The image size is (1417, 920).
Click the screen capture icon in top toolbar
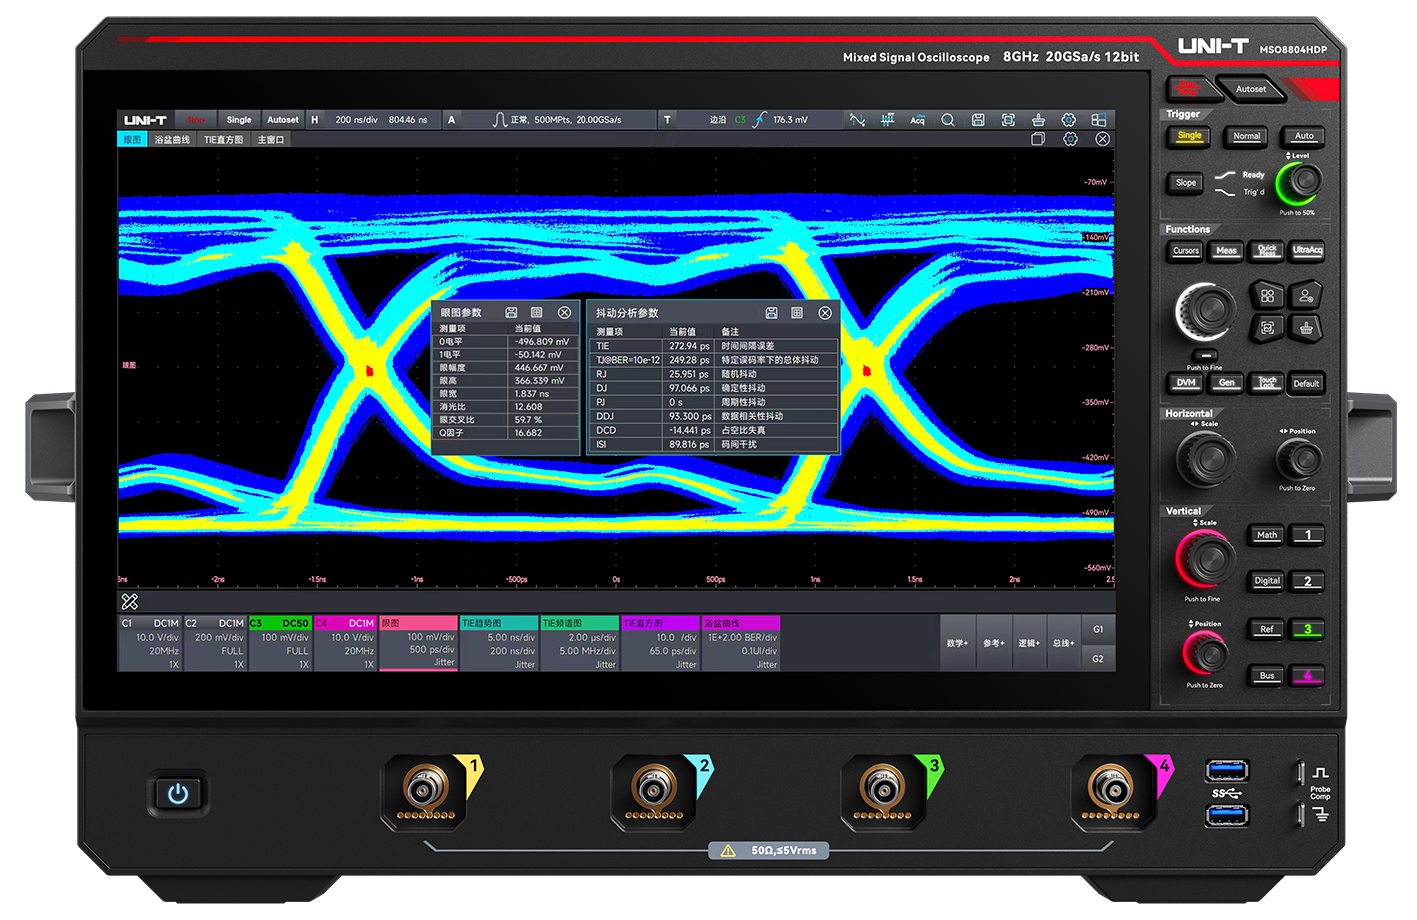[x=1008, y=120]
